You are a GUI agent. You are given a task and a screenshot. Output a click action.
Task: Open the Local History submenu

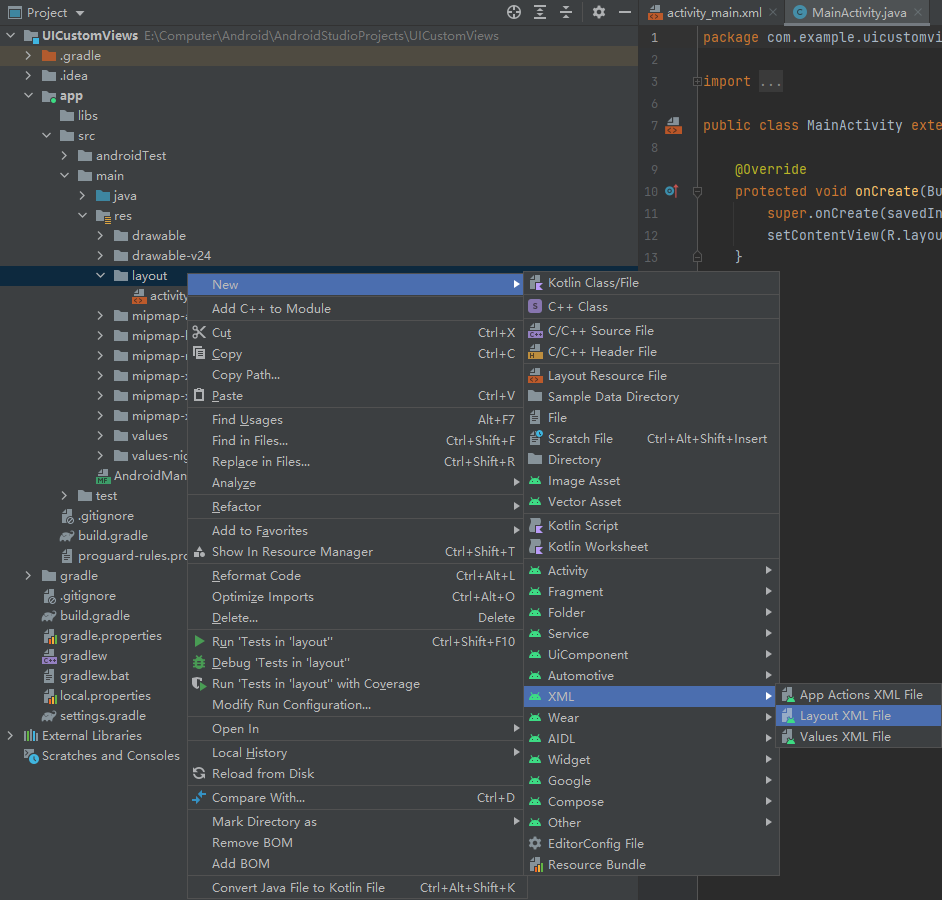pos(355,752)
